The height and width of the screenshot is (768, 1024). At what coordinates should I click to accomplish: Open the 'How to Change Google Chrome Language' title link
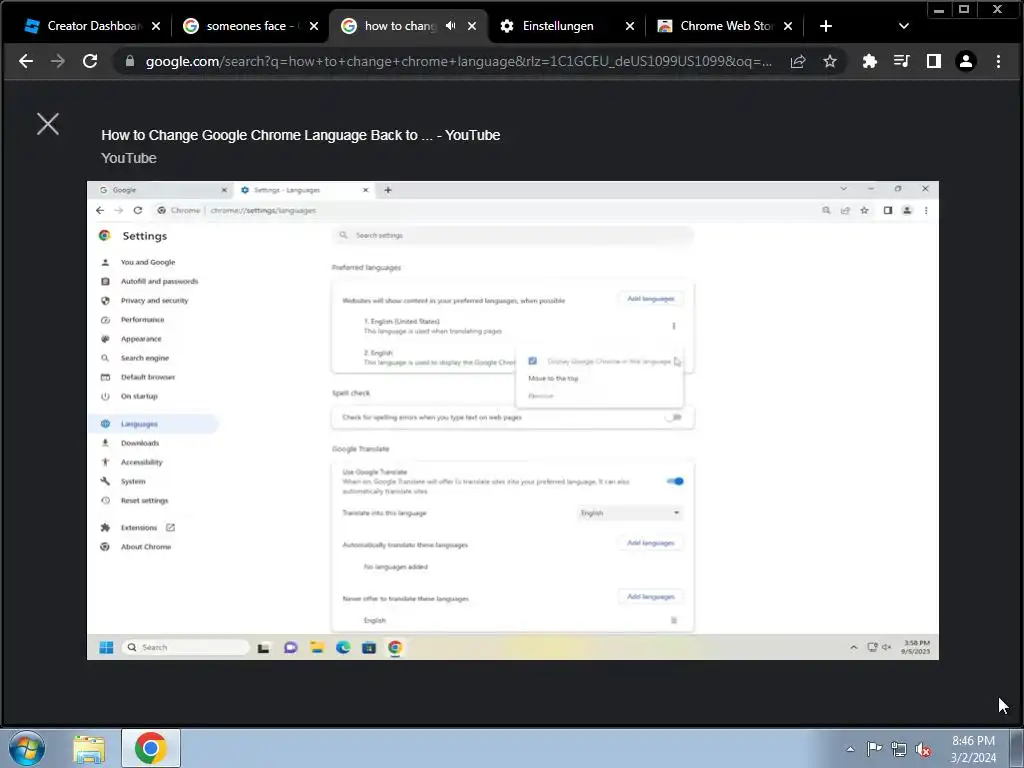[300, 135]
